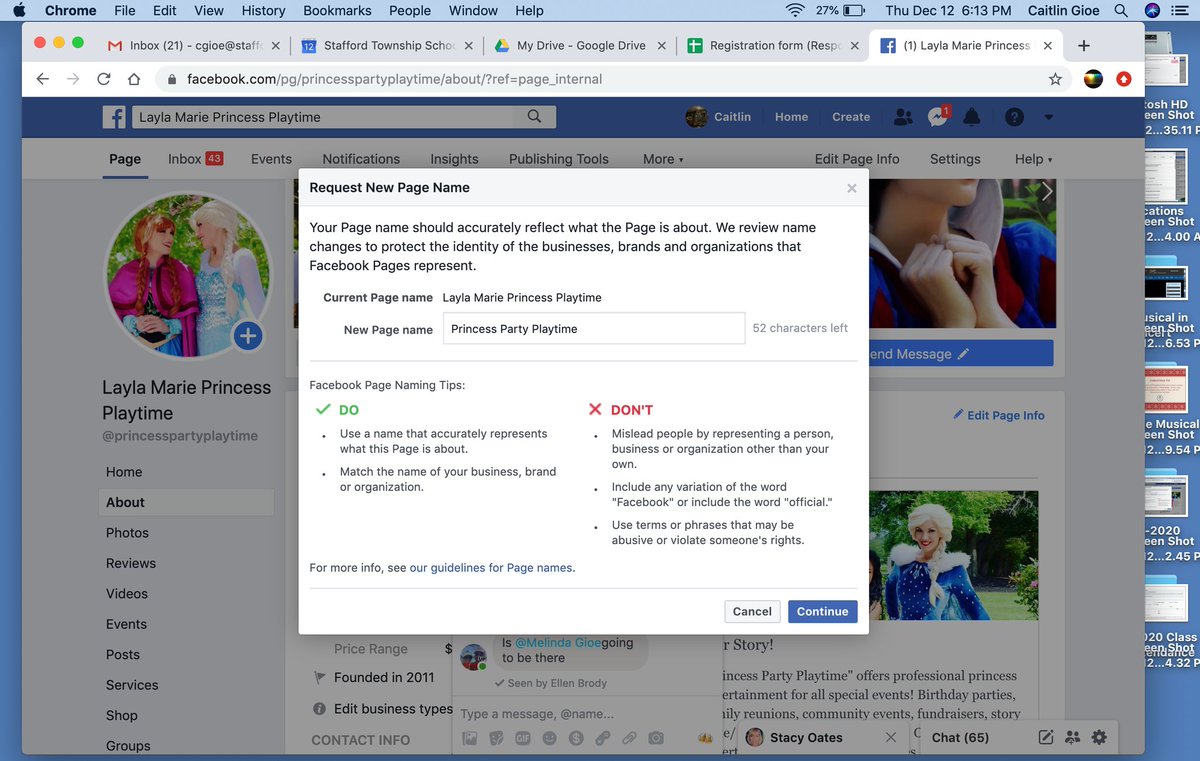This screenshot has height=761, width=1200.
Task: Click the battery status icon
Action: coord(855,10)
